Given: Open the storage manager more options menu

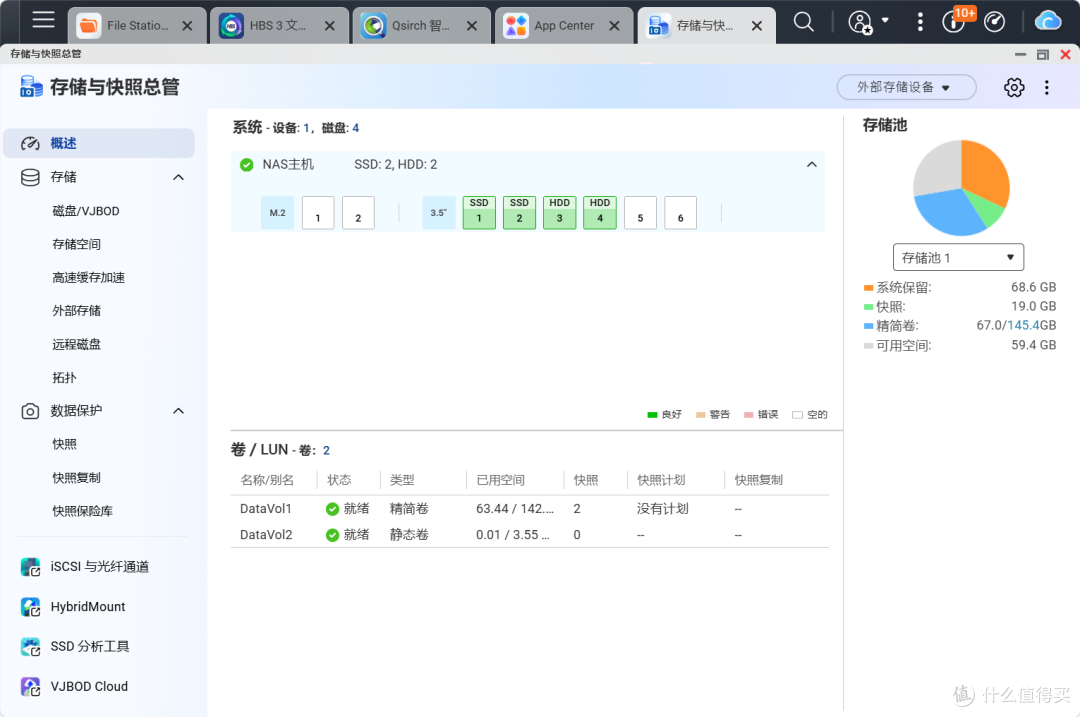Looking at the screenshot, I should (1047, 87).
